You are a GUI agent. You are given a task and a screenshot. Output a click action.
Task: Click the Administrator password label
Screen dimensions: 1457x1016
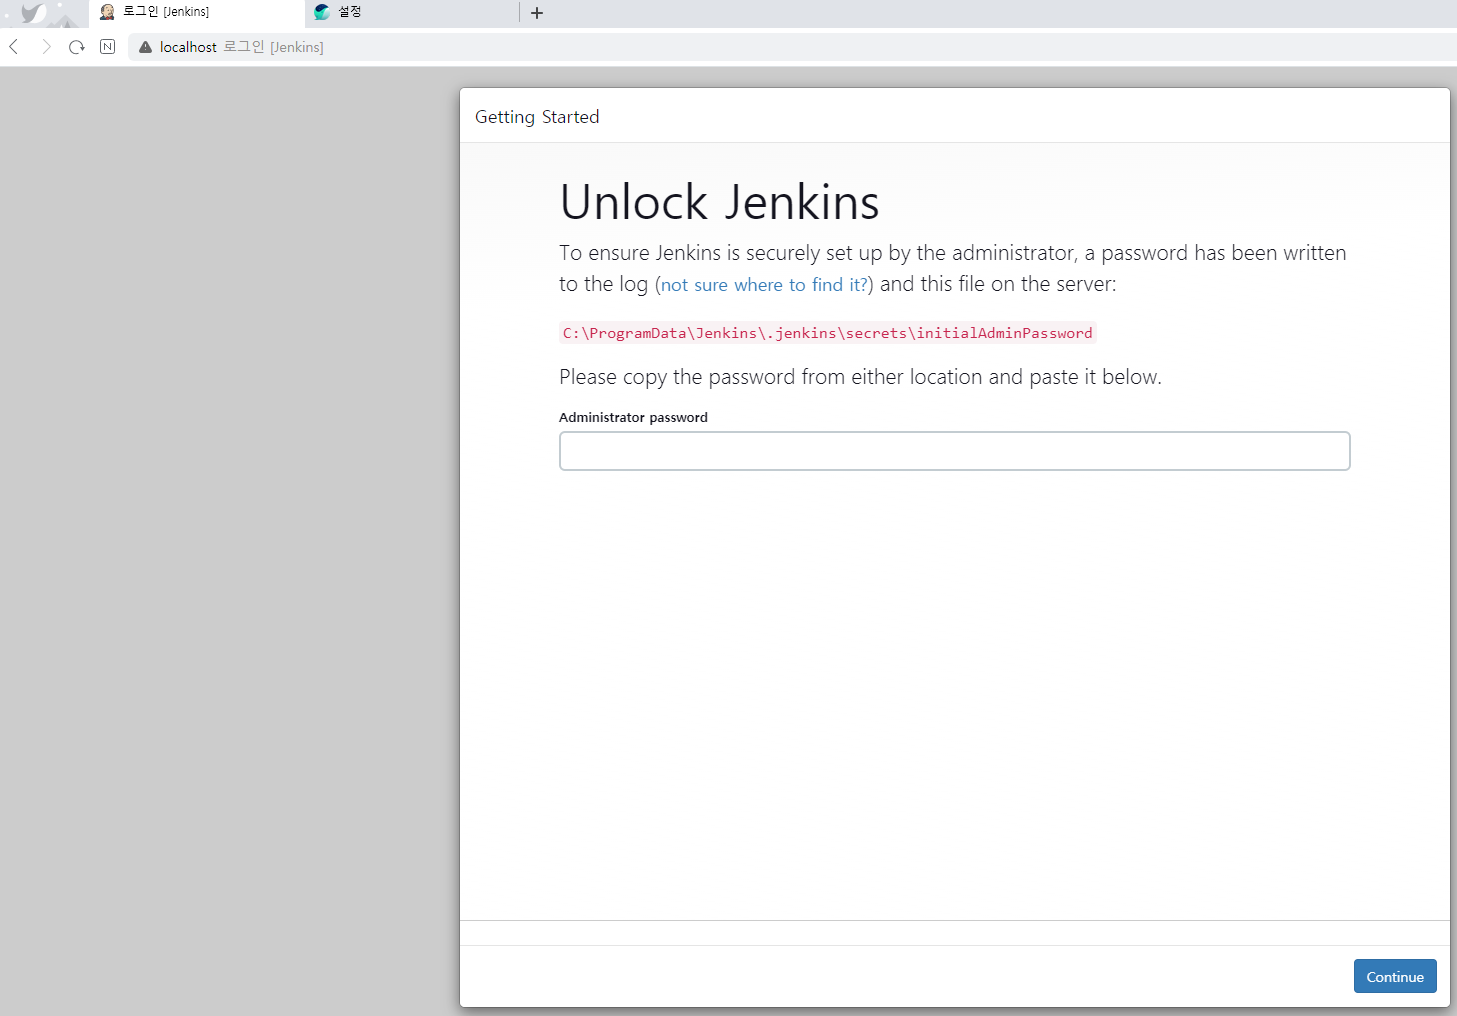pyautogui.click(x=633, y=417)
